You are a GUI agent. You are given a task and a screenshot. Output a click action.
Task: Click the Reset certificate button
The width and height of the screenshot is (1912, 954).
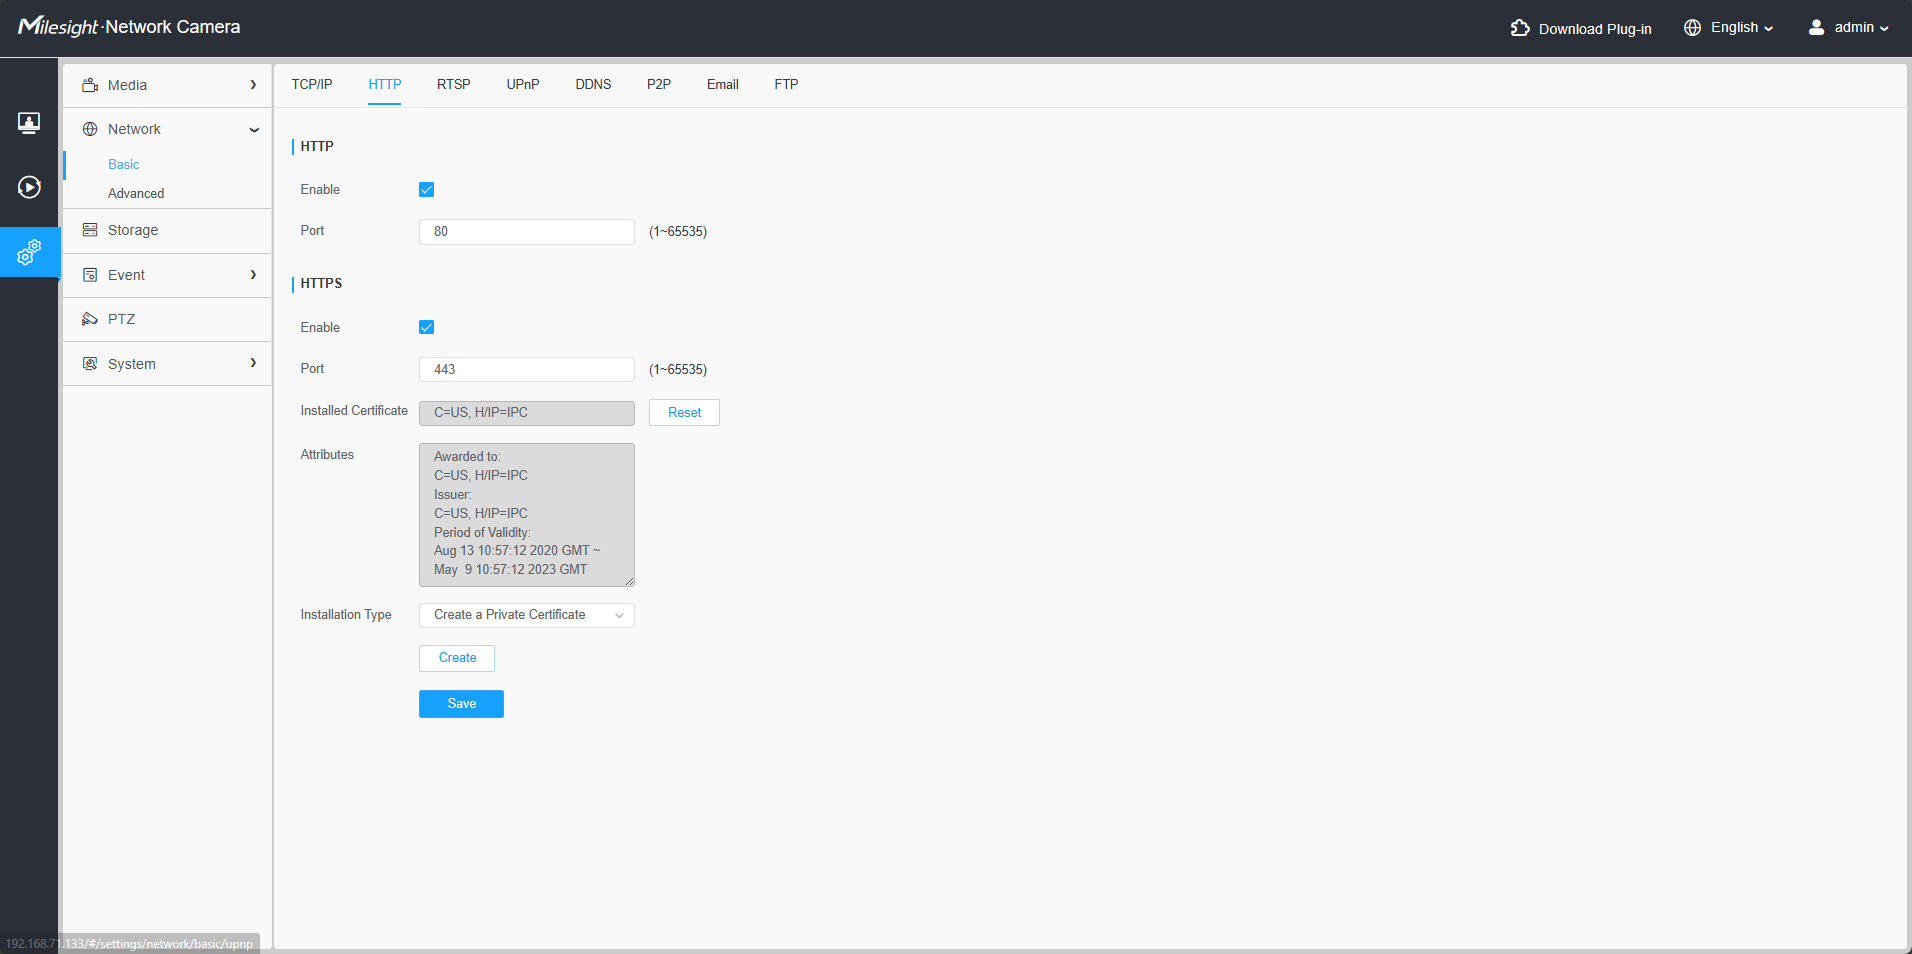coord(684,413)
